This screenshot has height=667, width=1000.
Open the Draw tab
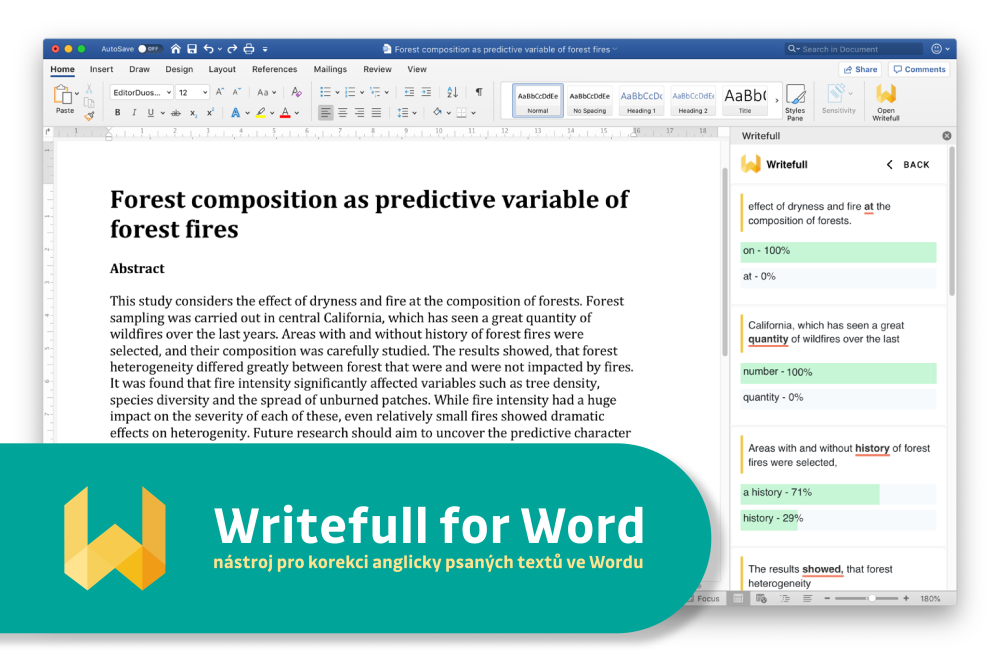(139, 69)
